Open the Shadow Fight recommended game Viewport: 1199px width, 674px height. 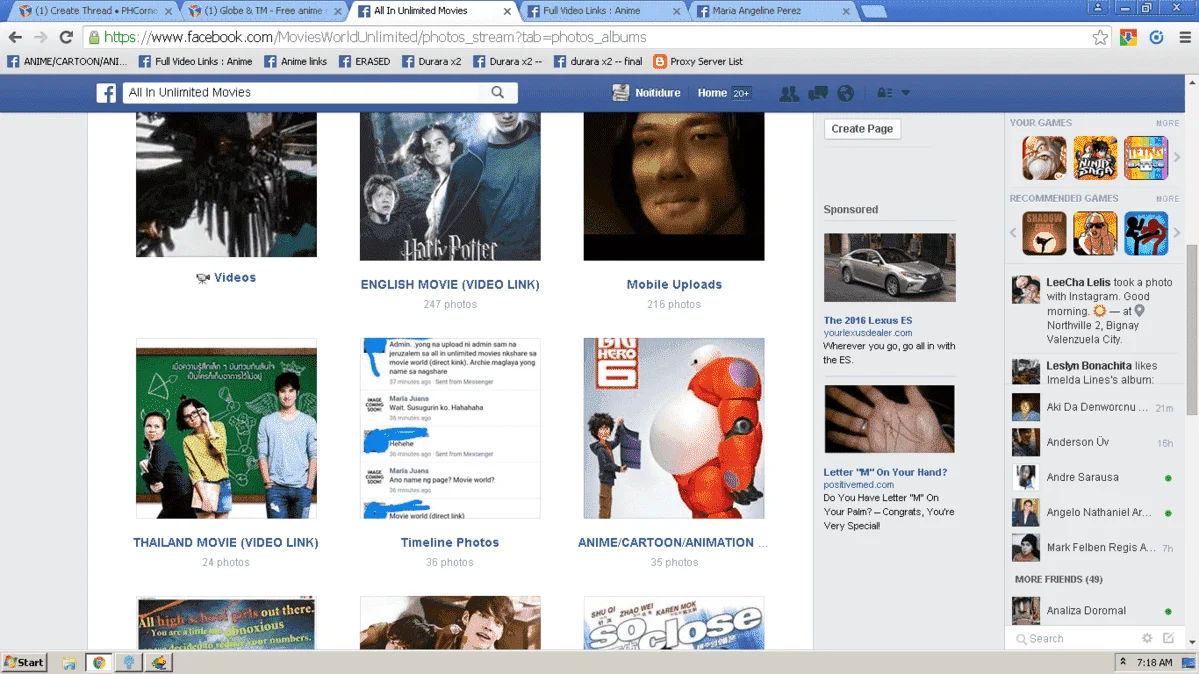tap(1045, 233)
